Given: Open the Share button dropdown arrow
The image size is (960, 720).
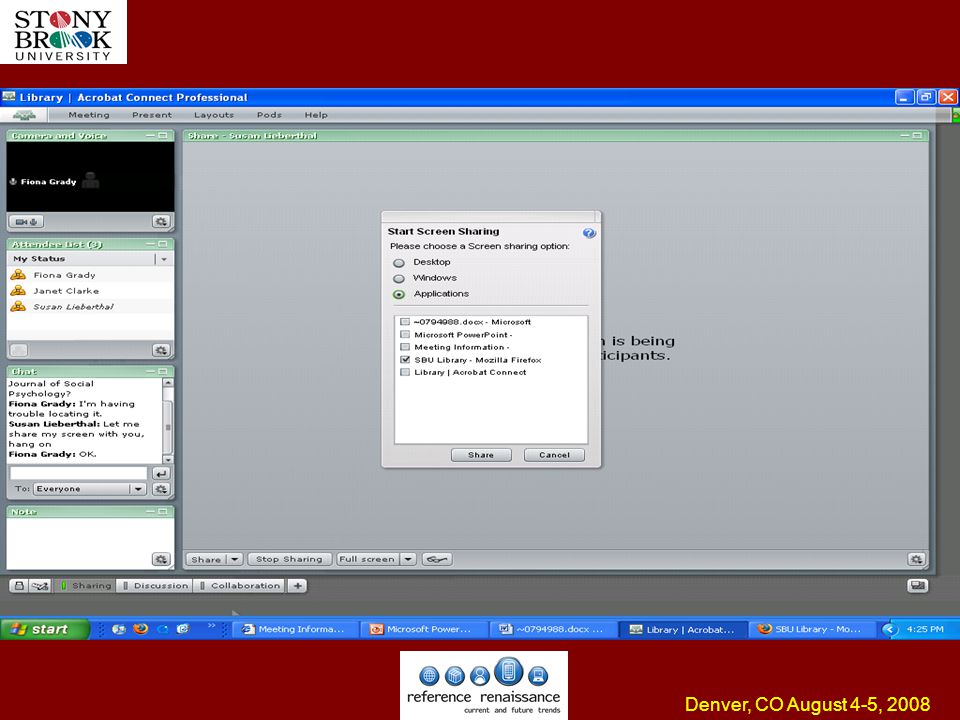Looking at the screenshot, I should [x=235, y=559].
